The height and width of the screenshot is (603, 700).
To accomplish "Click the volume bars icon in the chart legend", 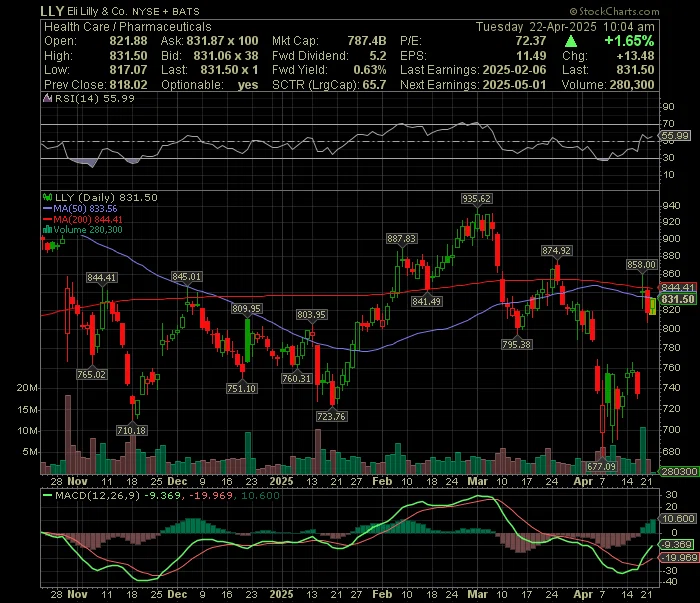I will (47, 230).
